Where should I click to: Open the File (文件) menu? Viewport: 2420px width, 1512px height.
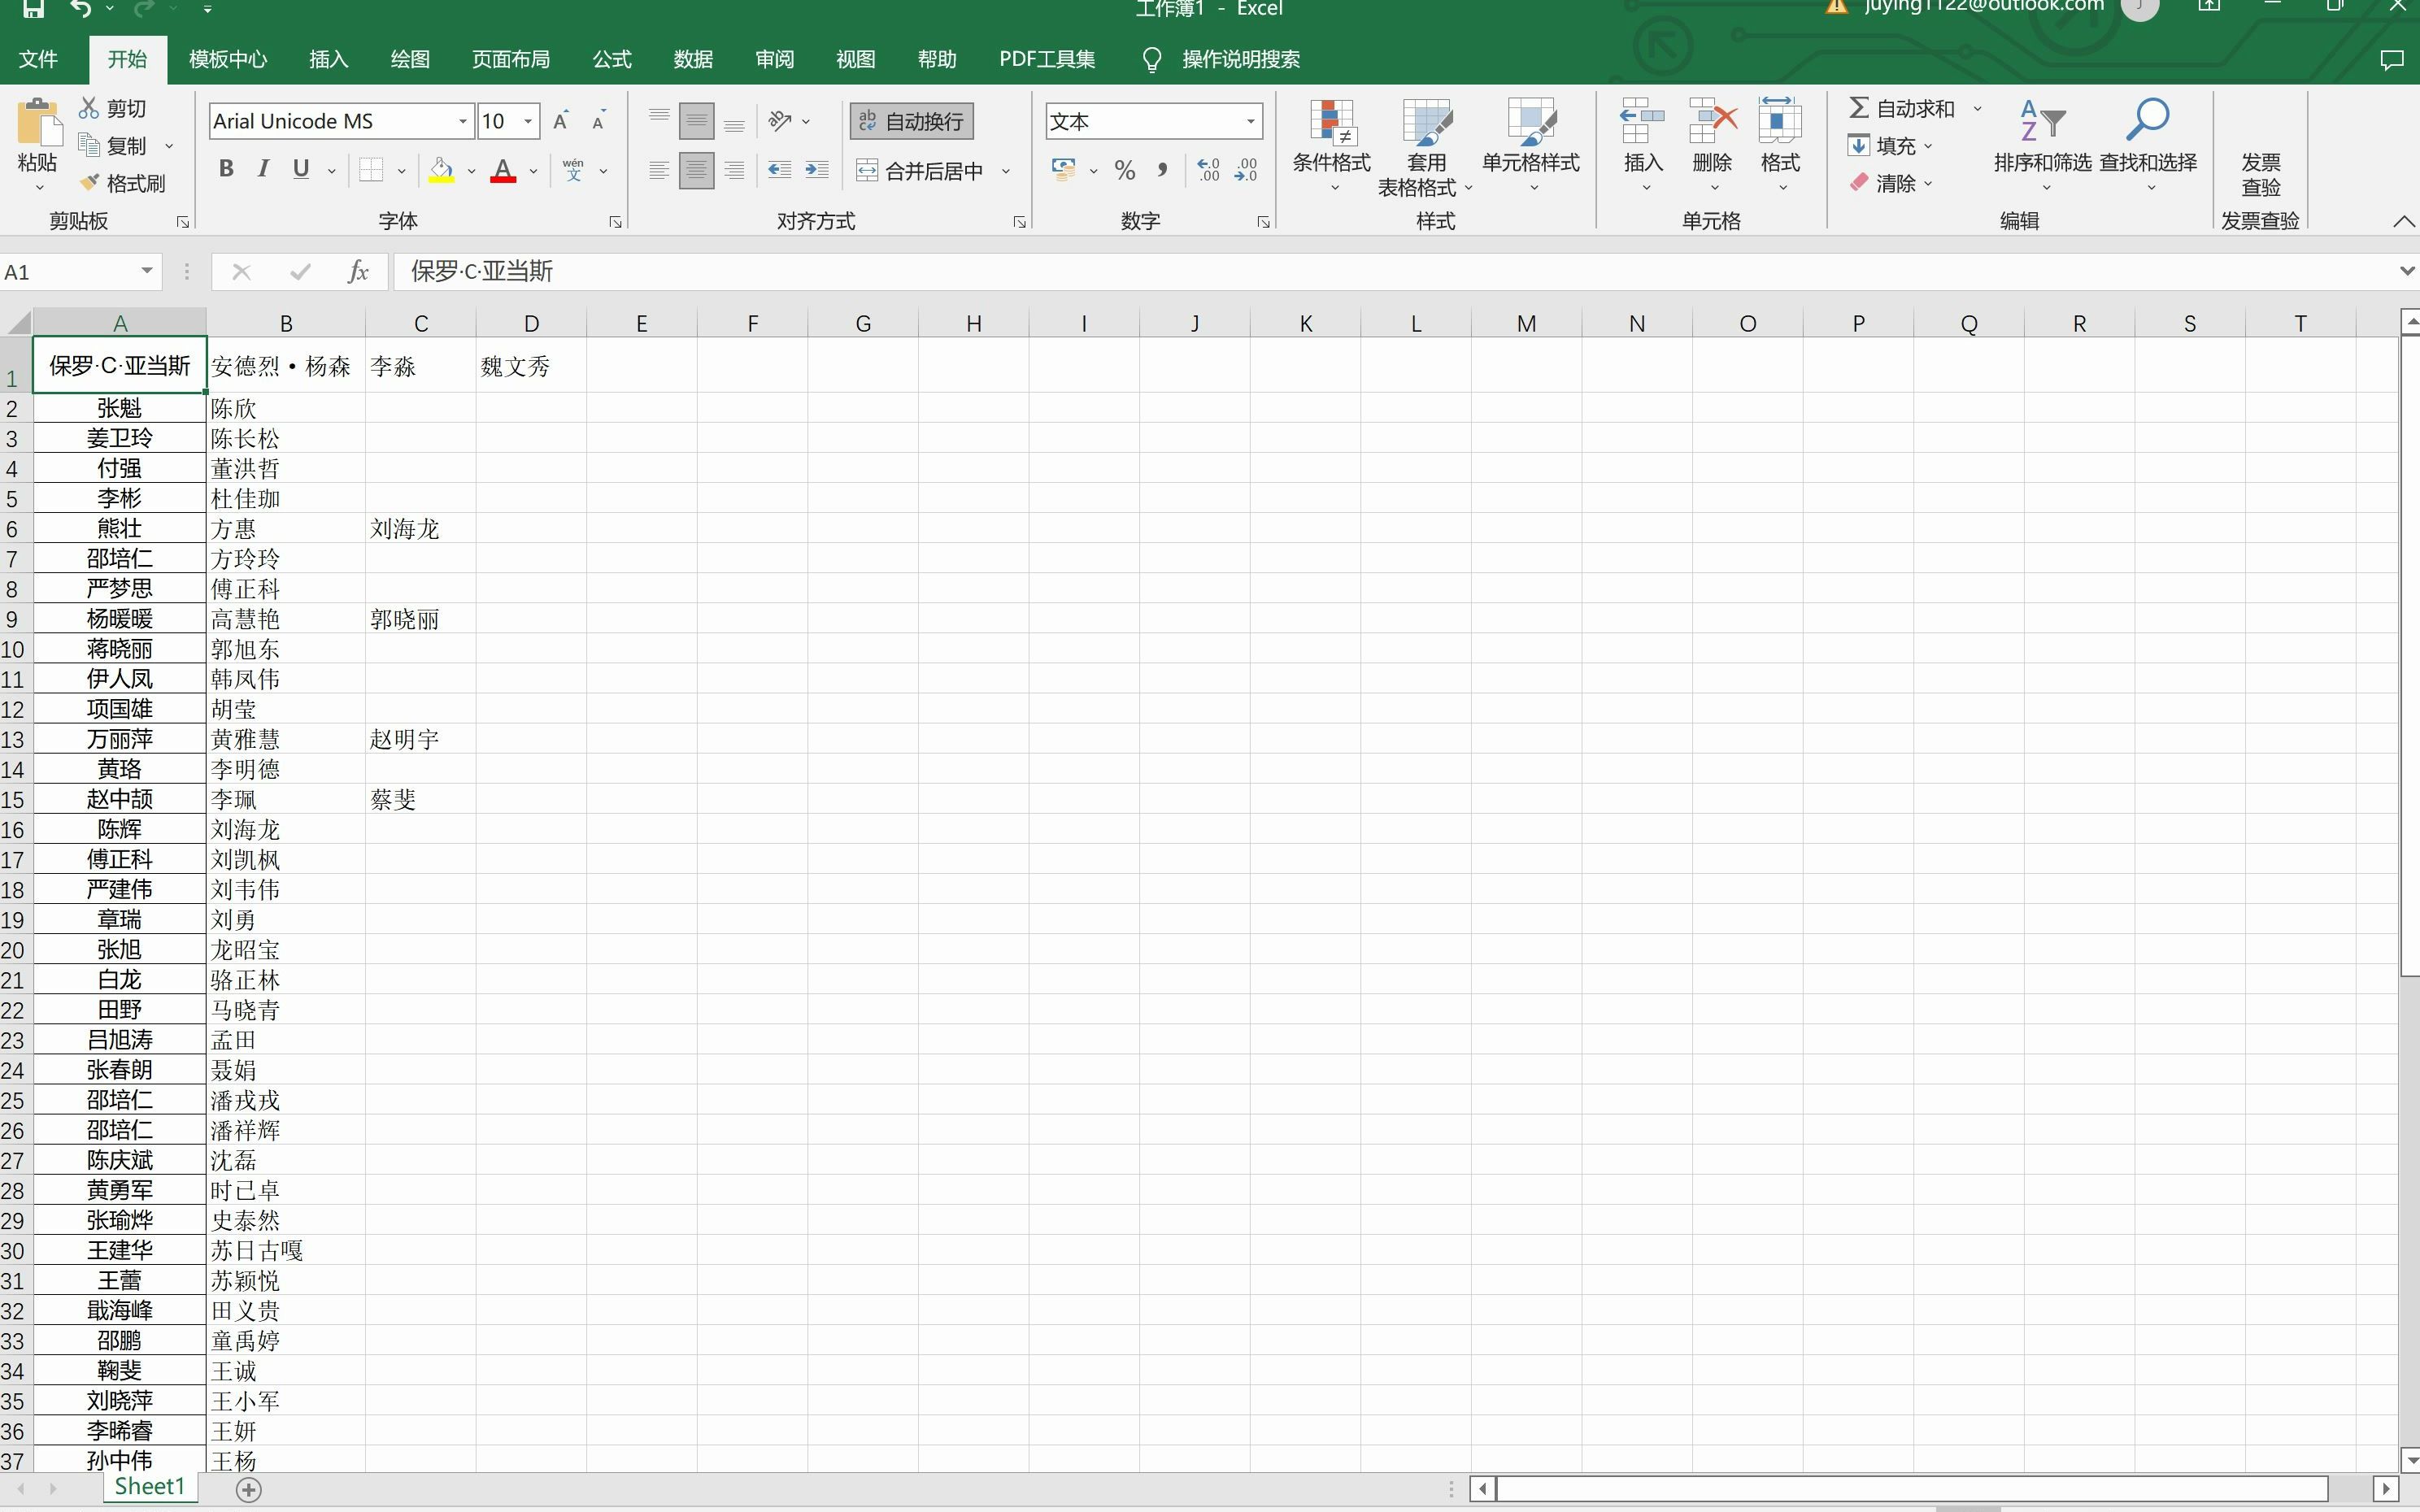click(x=38, y=59)
